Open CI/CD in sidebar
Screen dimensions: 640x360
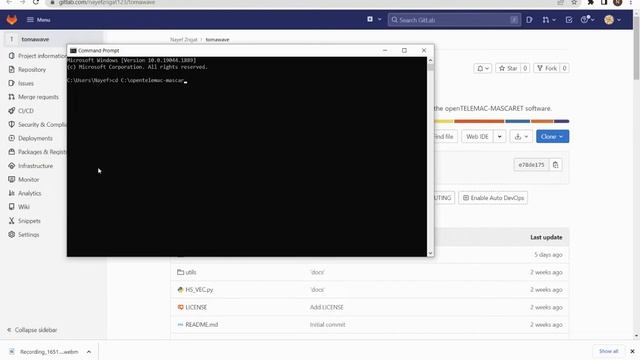[26, 111]
